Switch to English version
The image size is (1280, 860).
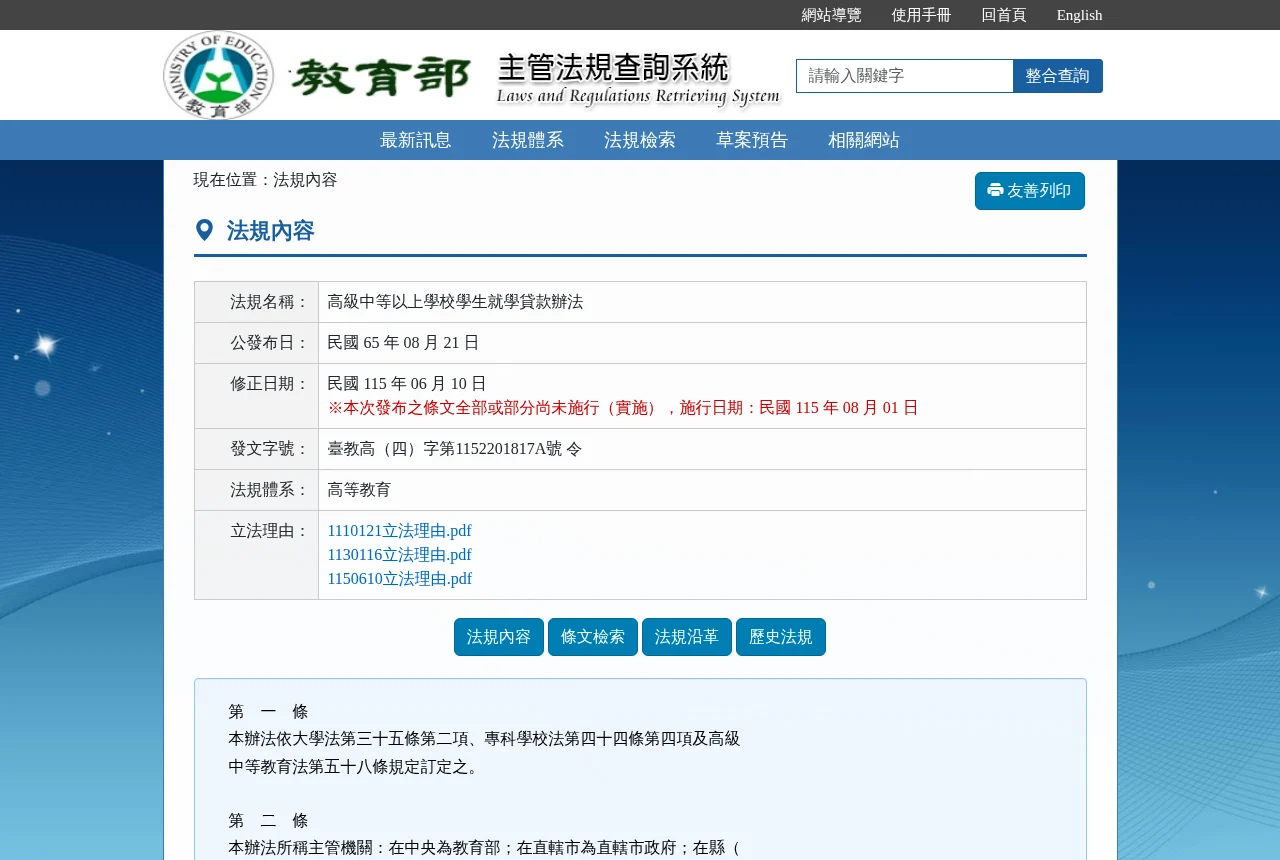point(1080,15)
